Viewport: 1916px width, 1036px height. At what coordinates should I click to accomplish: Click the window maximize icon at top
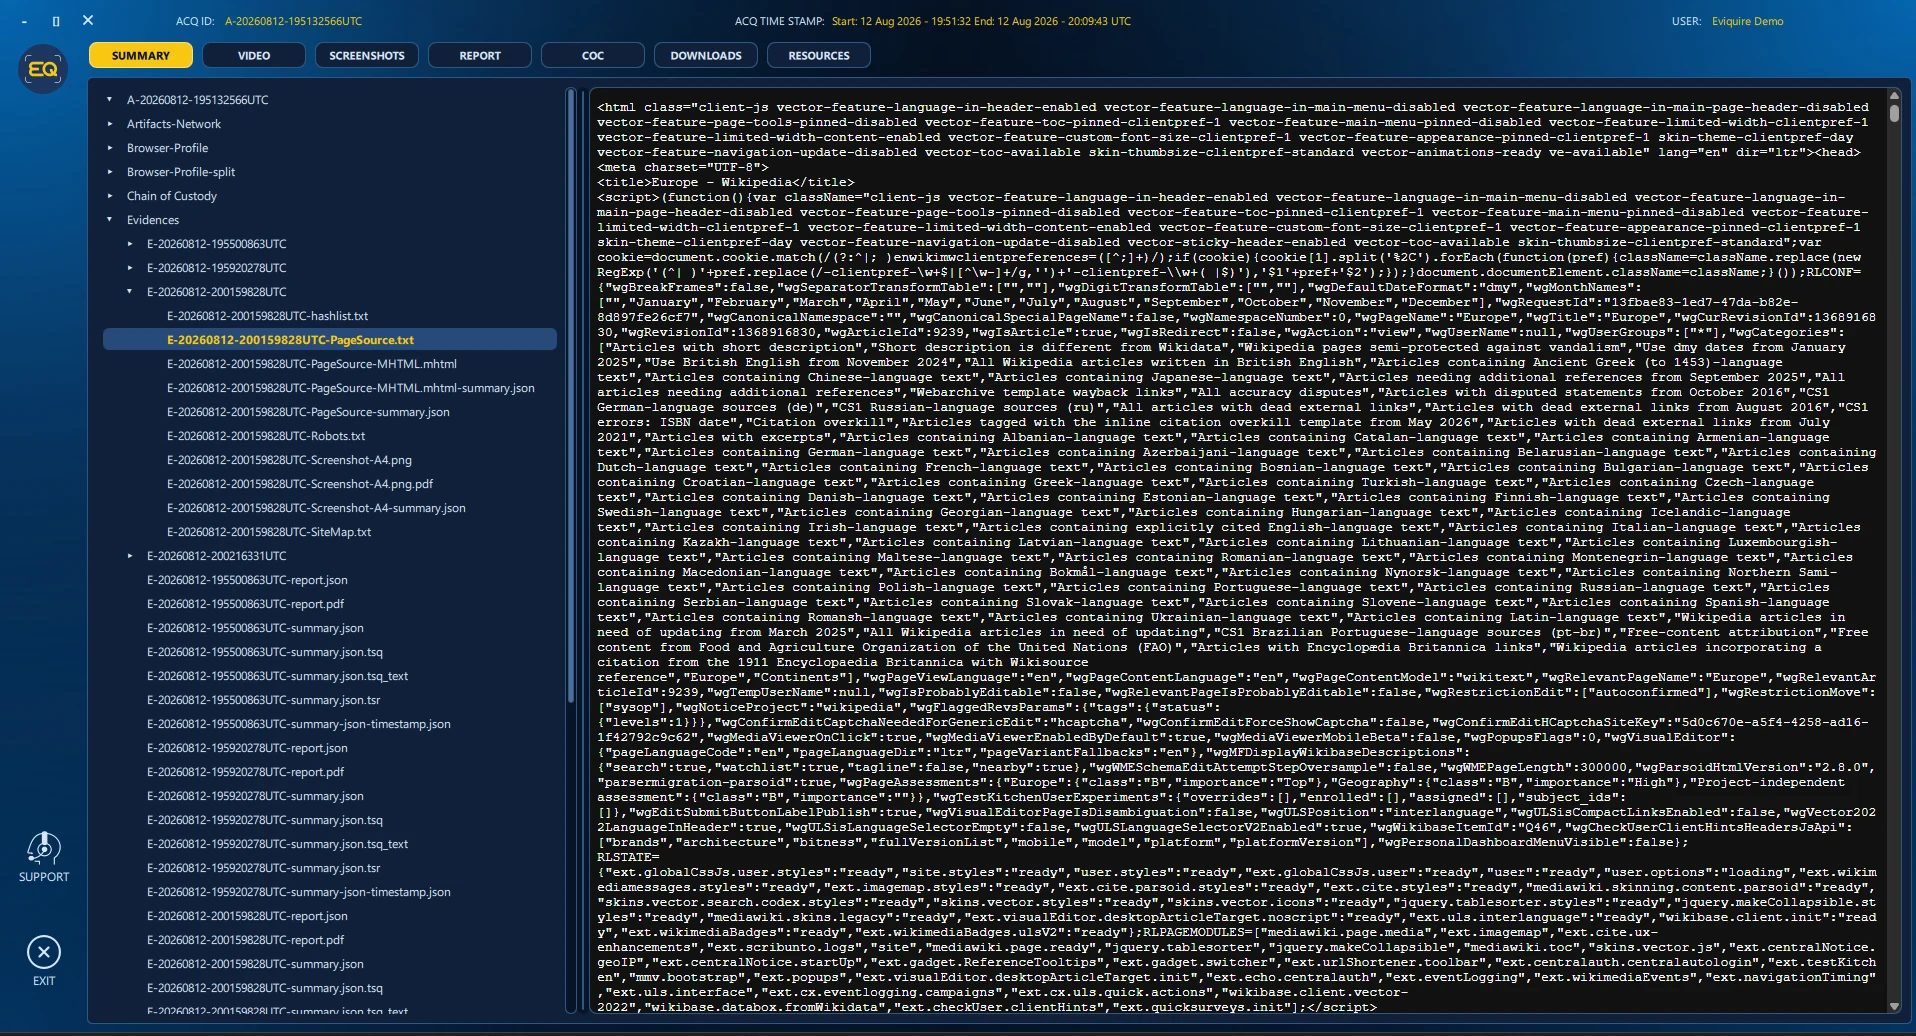tap(56, 21)
